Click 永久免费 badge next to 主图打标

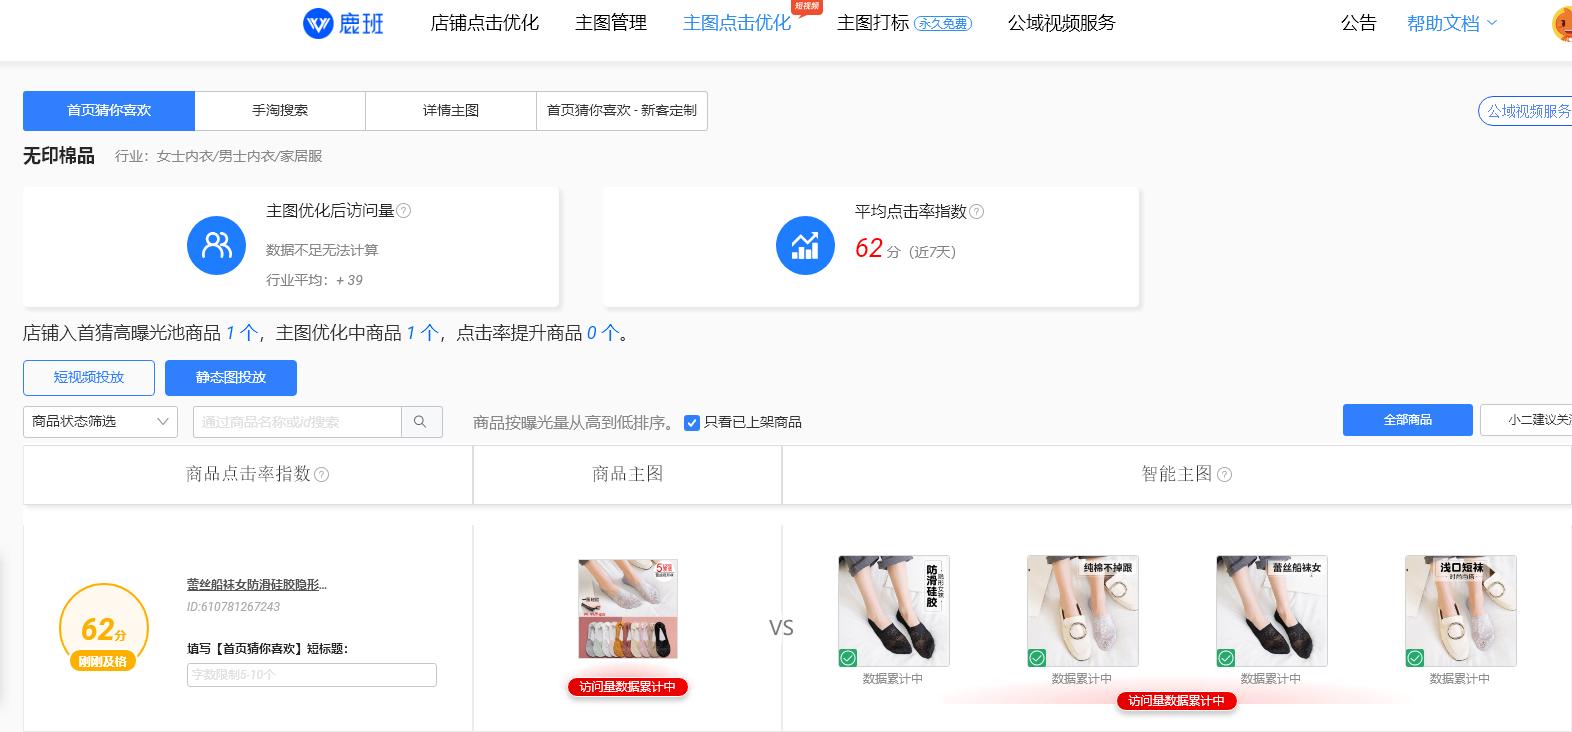(943, 24)
